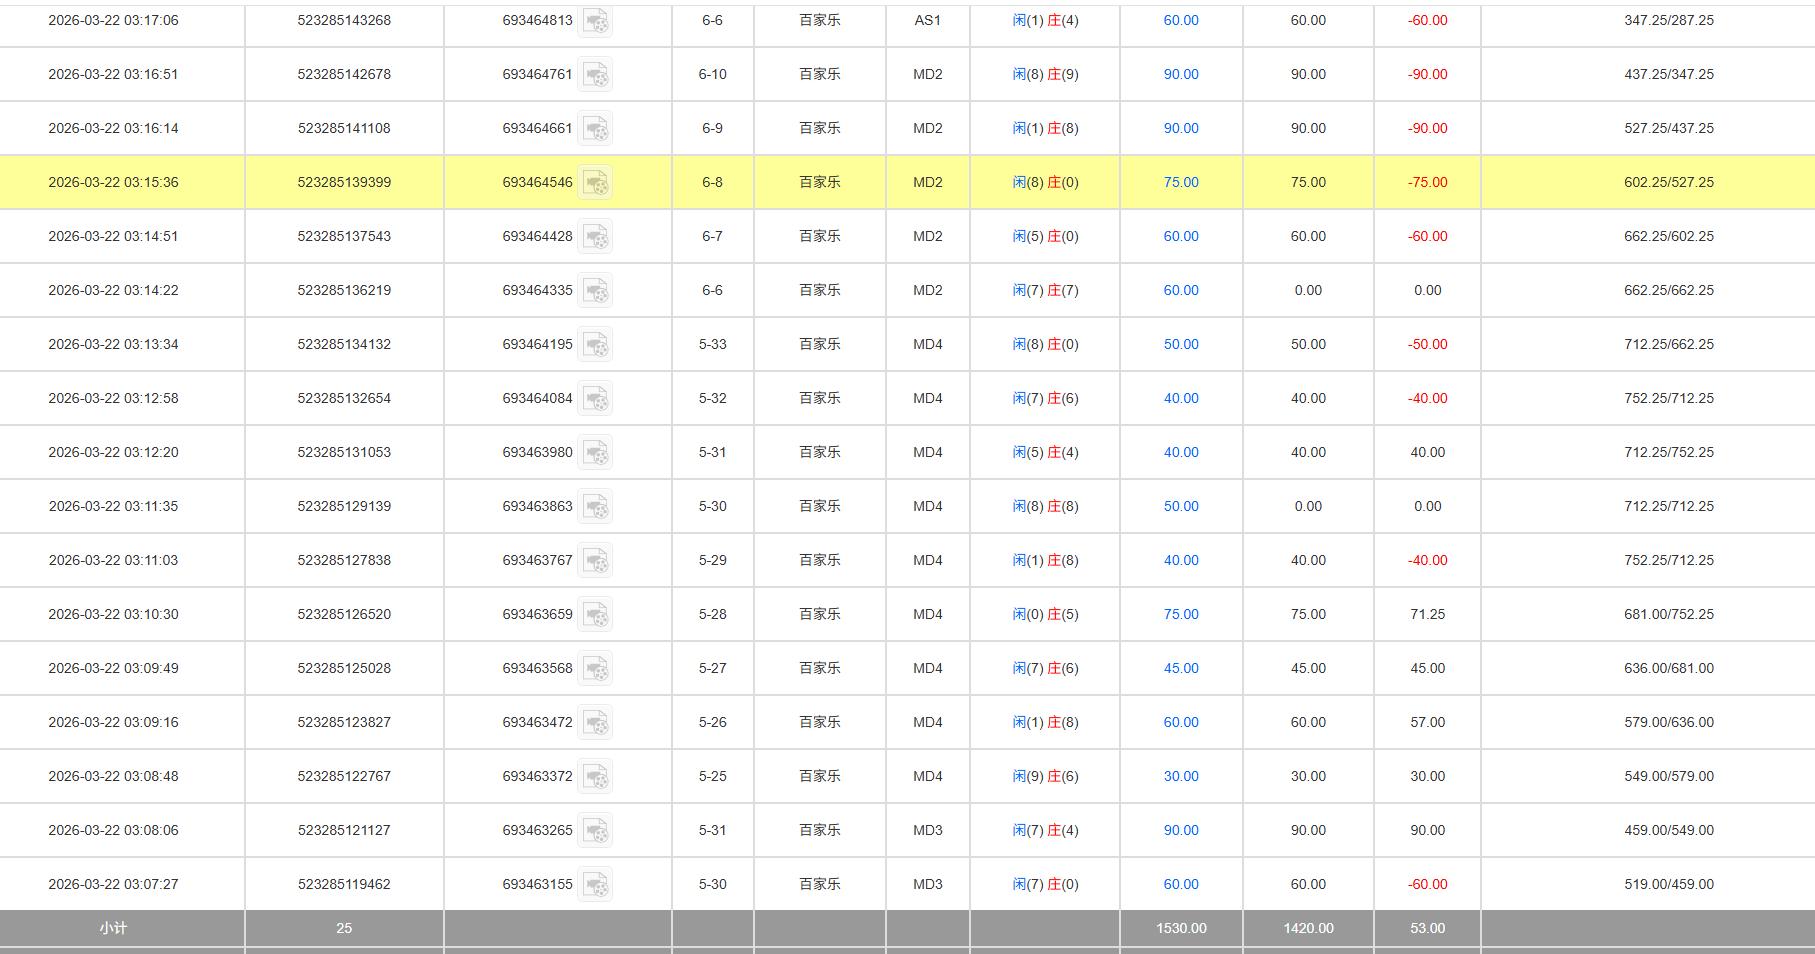This screenshot has height=954, width=1815.
Task: Click replay icon next to 693464813
Action: coord(596,21)
